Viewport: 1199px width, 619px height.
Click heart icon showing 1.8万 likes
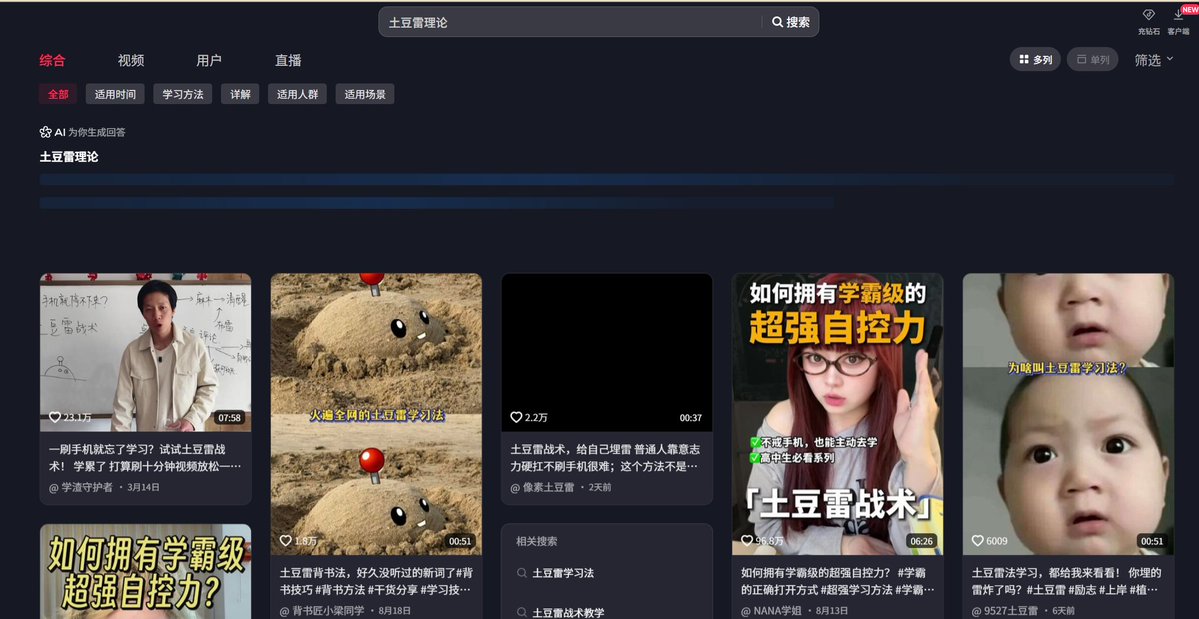[x=286, y=540]
